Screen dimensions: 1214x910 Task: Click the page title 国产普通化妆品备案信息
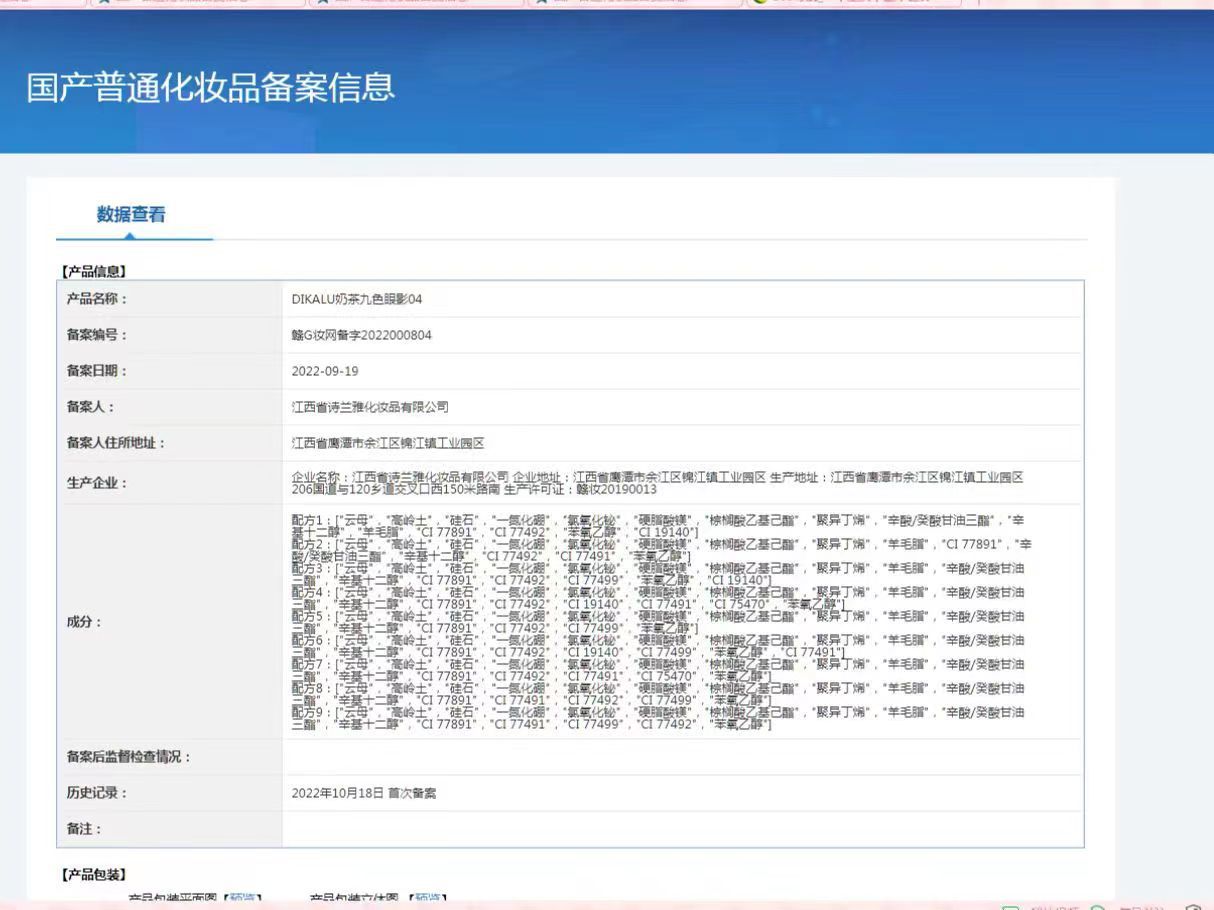pyautogui.click(x=211, y=87)
